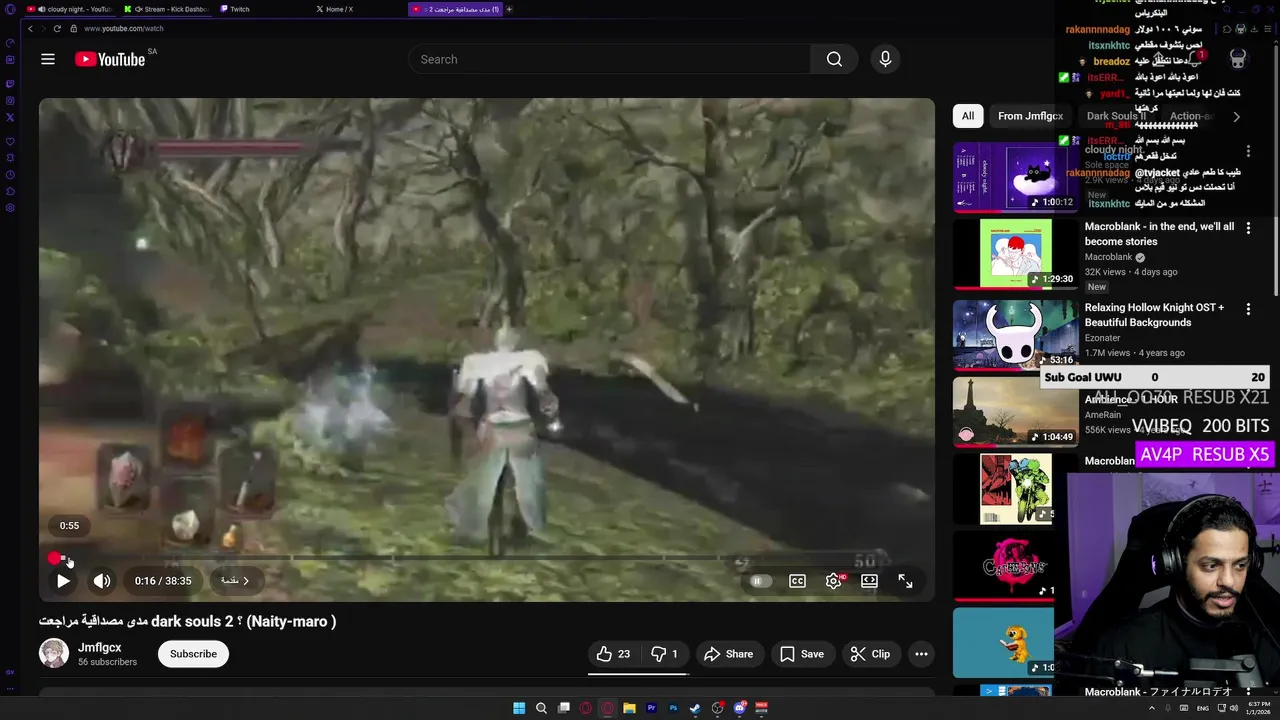Open the history clock icon in browser sidebar

[x=10, y=174]
